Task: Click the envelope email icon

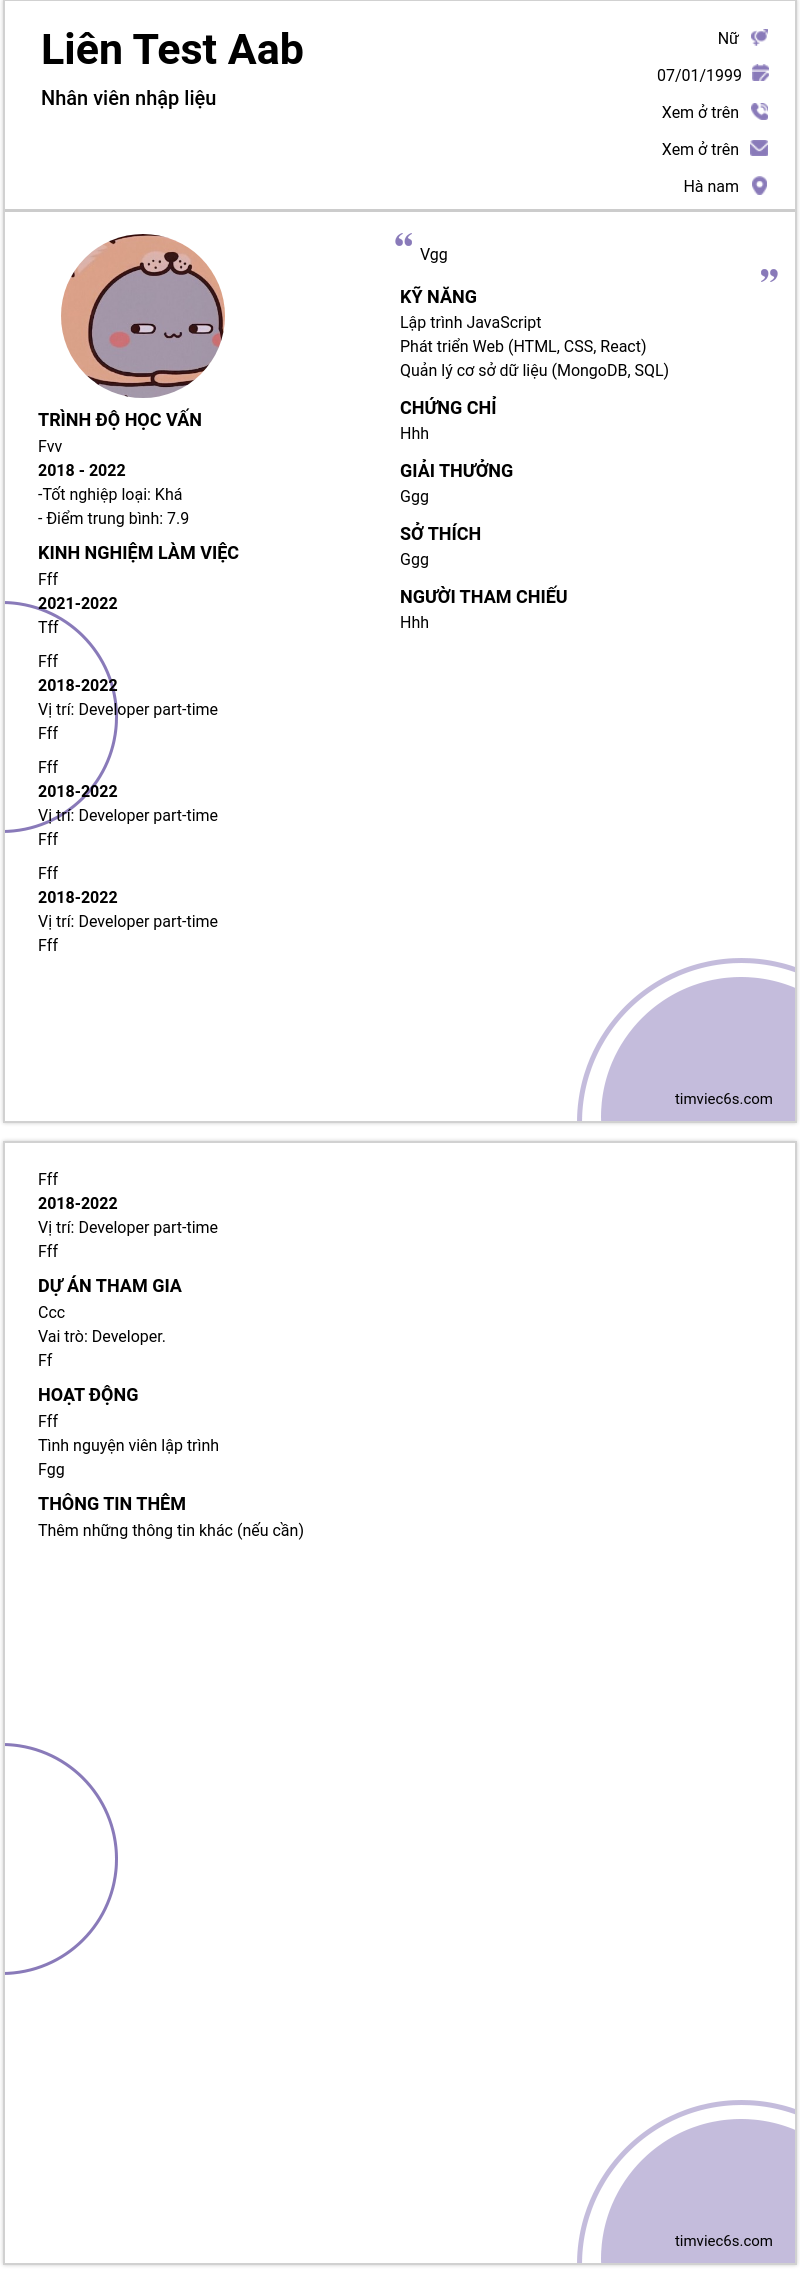Action: (759, 148)
